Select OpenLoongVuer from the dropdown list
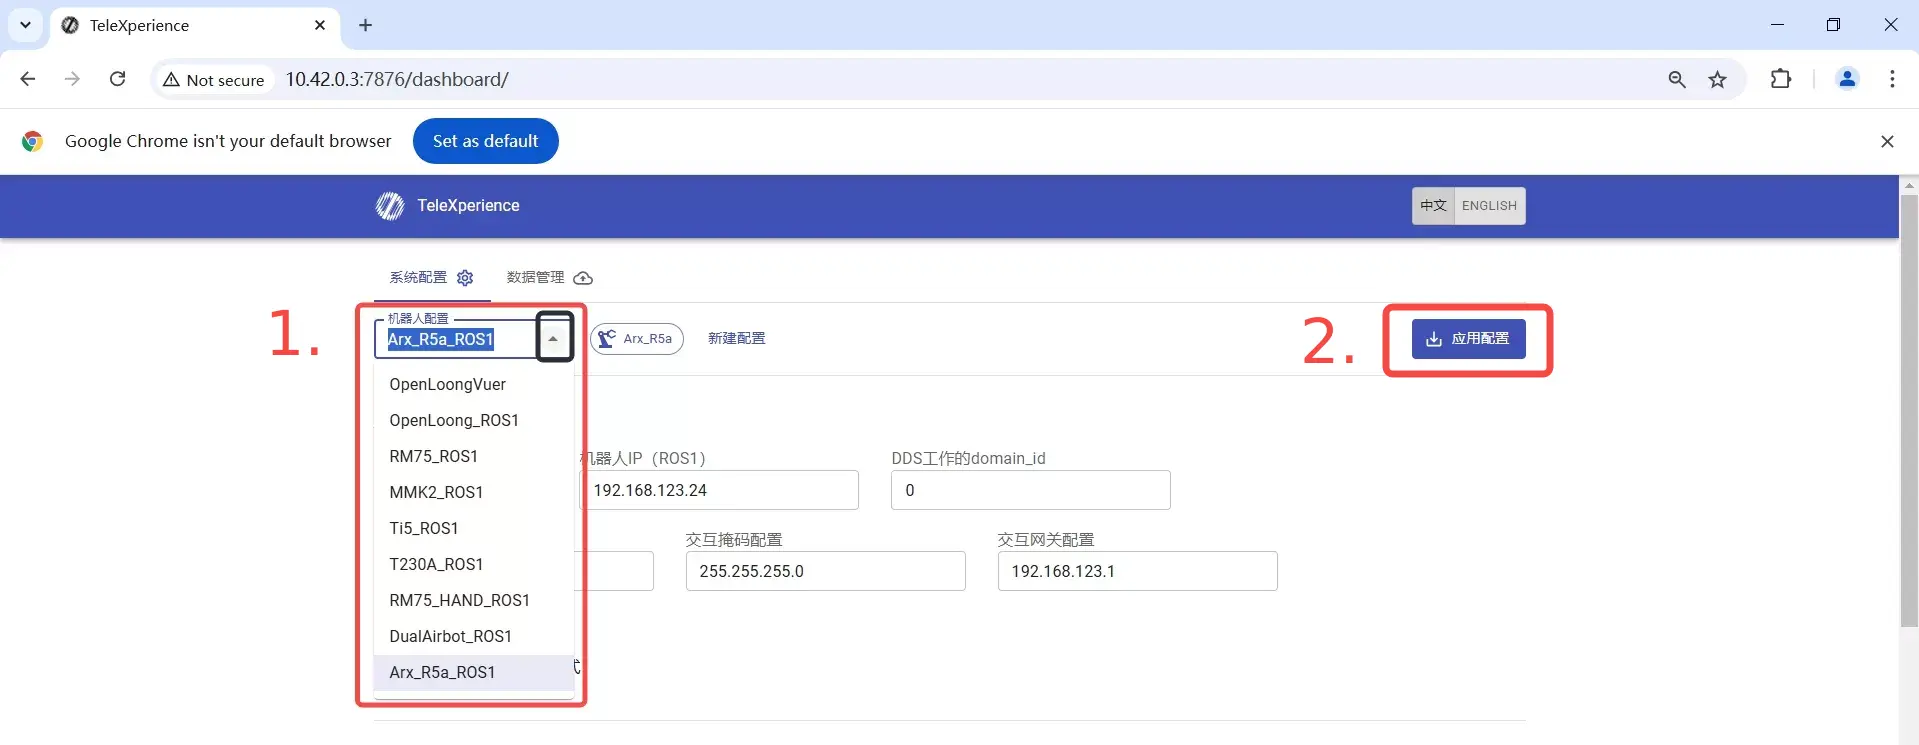The width and height of the screenshot is (1919, 745). (x=447, y=385)
